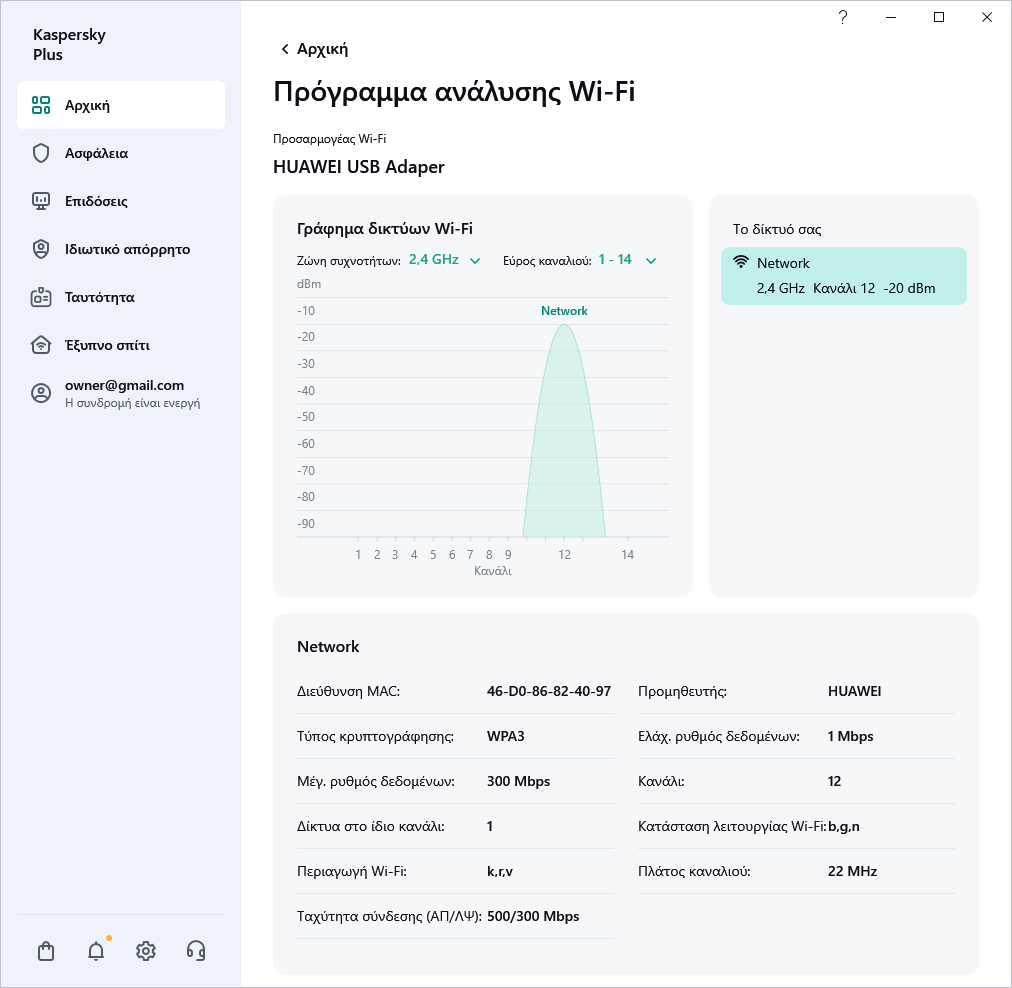Open settings gear icon
Screen dimensions: 1012x988
pos(146,951)
